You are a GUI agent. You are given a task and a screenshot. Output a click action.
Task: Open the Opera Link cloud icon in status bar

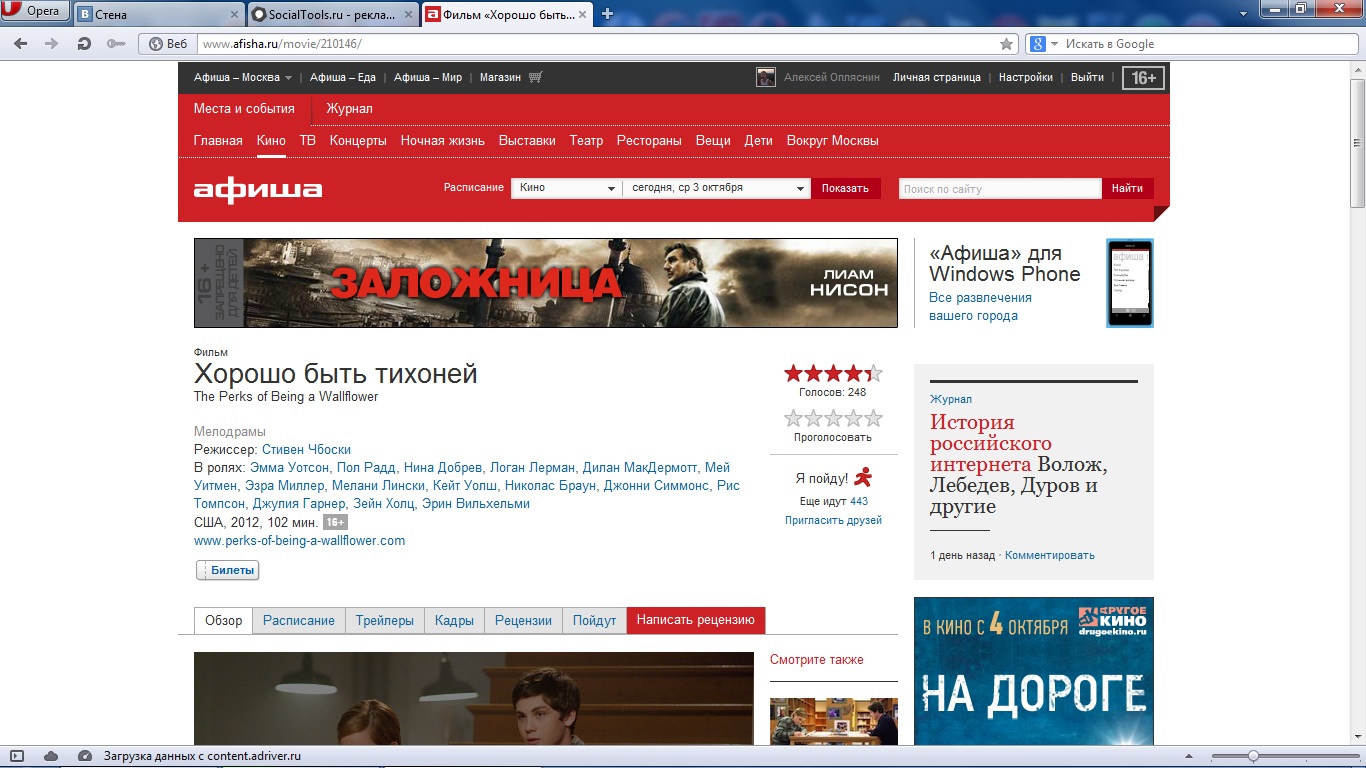click(x=51, y=756)
